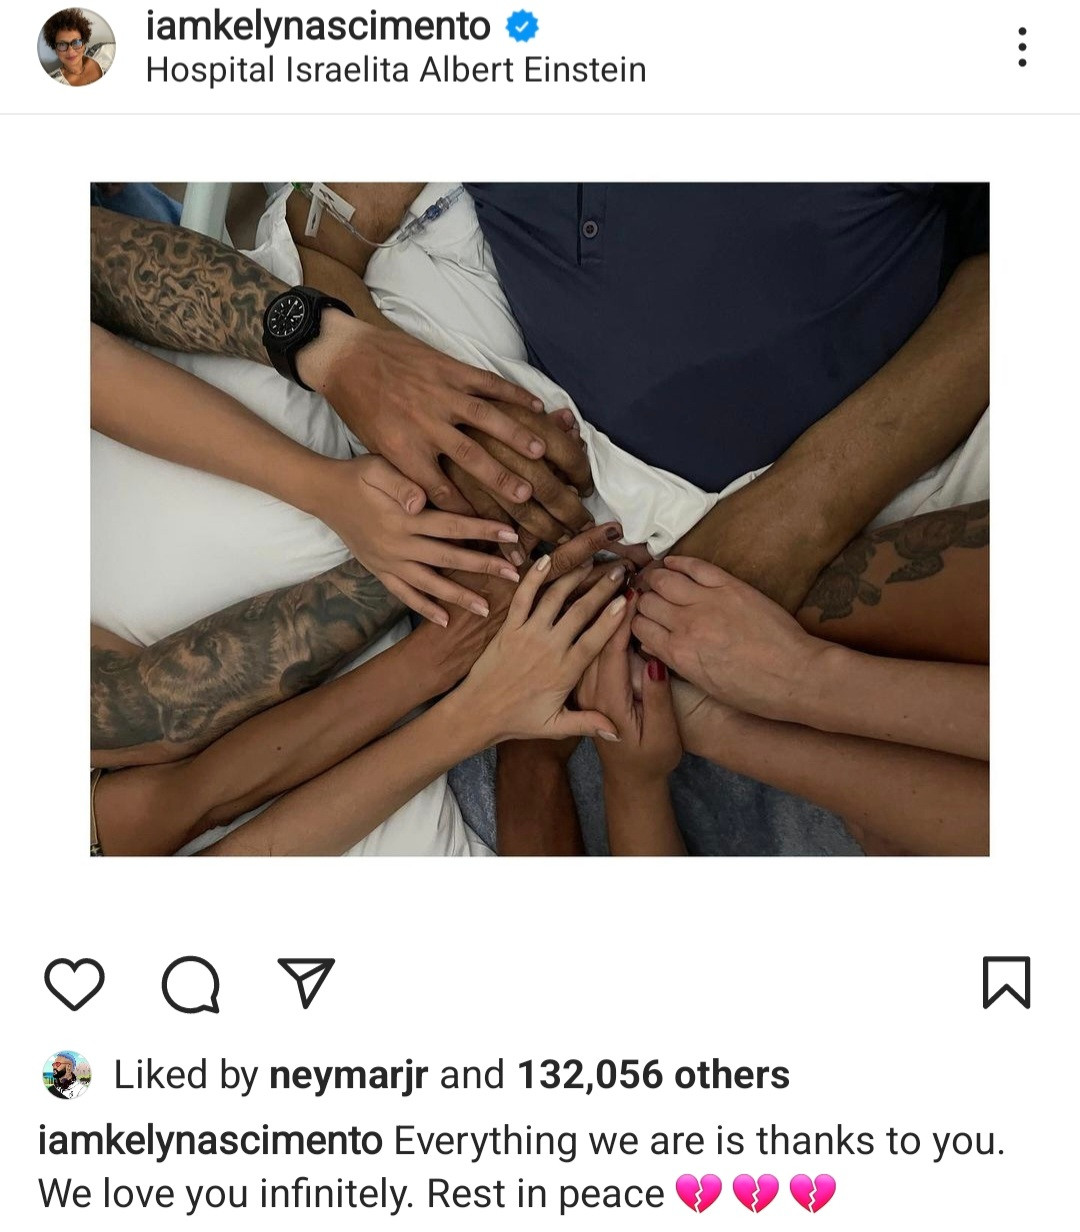Tap the blue verified badge
The image size is (1080, 1232).
[x=521, y=27]
